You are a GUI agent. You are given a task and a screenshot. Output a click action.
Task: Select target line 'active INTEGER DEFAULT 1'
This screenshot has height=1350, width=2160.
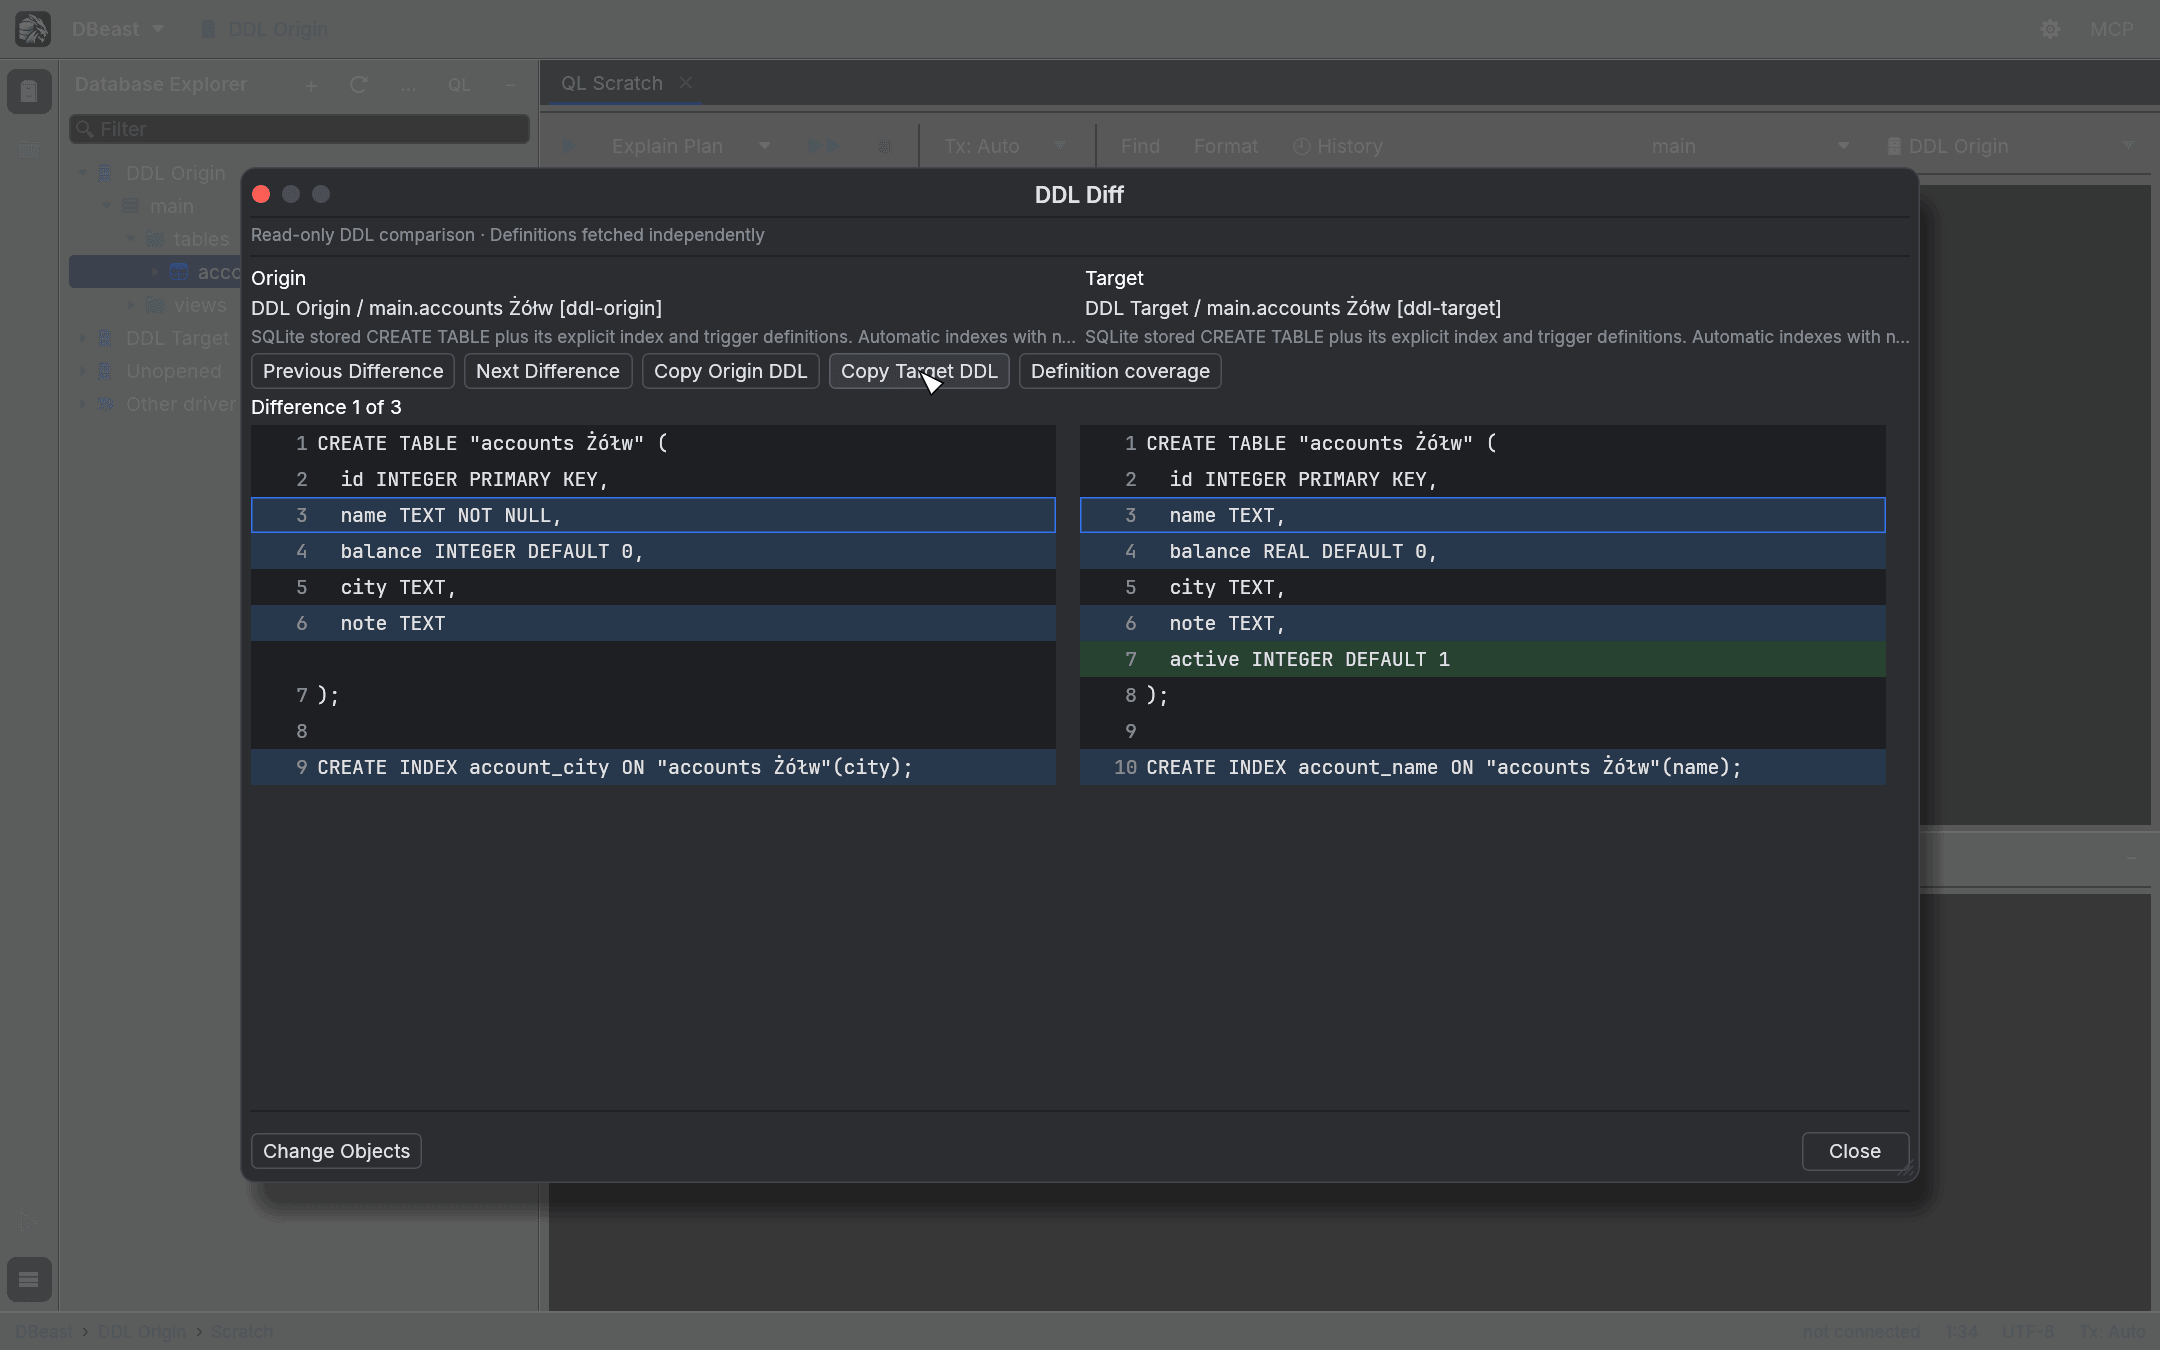pyautogui.click(x=1482, y=659)
